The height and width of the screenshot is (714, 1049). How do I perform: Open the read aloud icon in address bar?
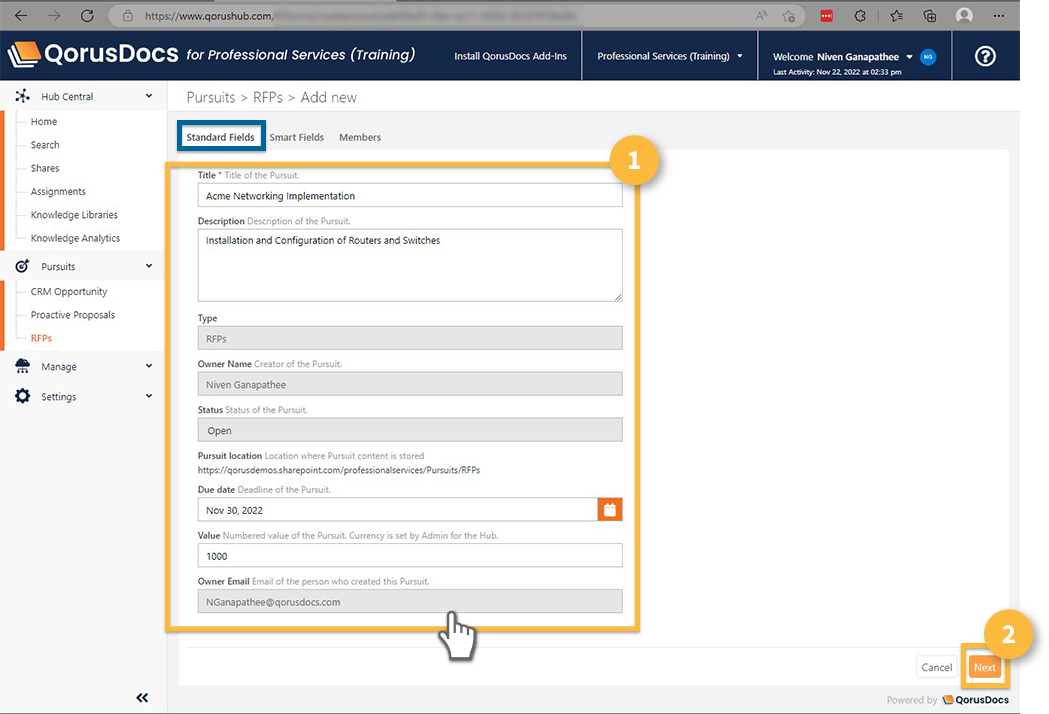click(x=761, y=15)
